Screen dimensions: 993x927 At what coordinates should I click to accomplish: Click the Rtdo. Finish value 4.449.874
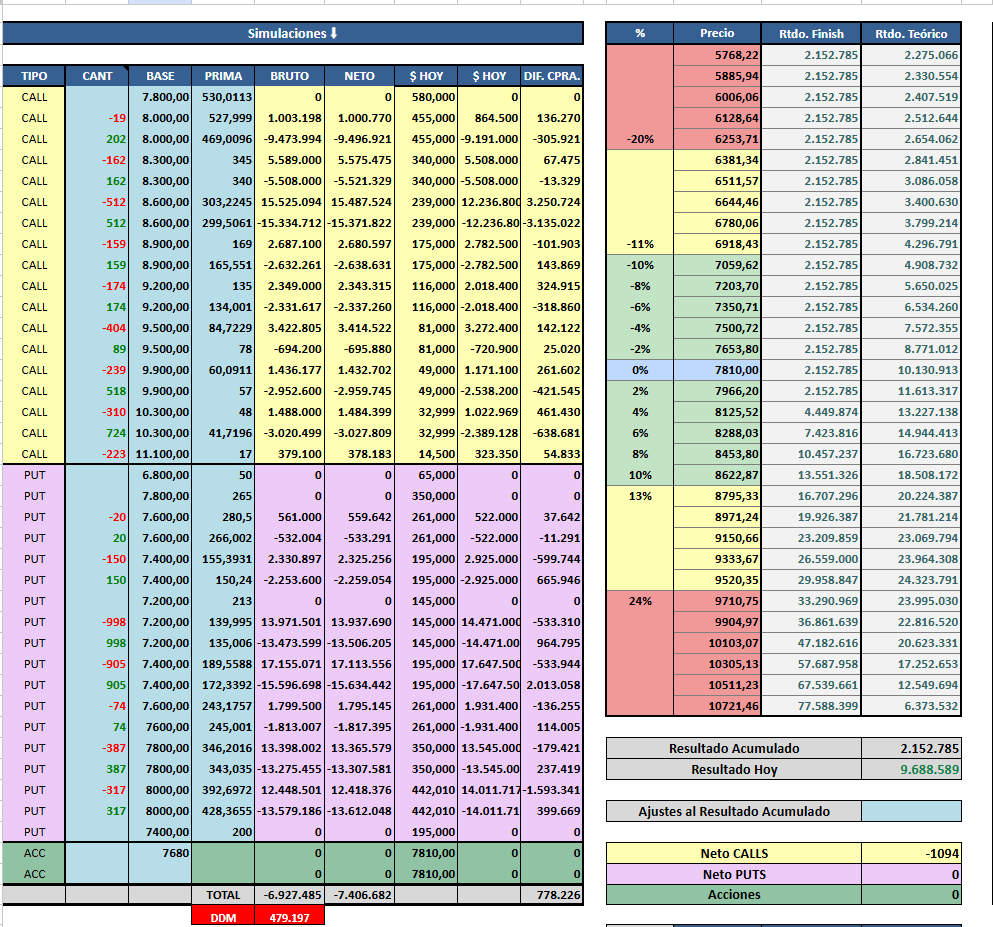(x=811, y=412)
